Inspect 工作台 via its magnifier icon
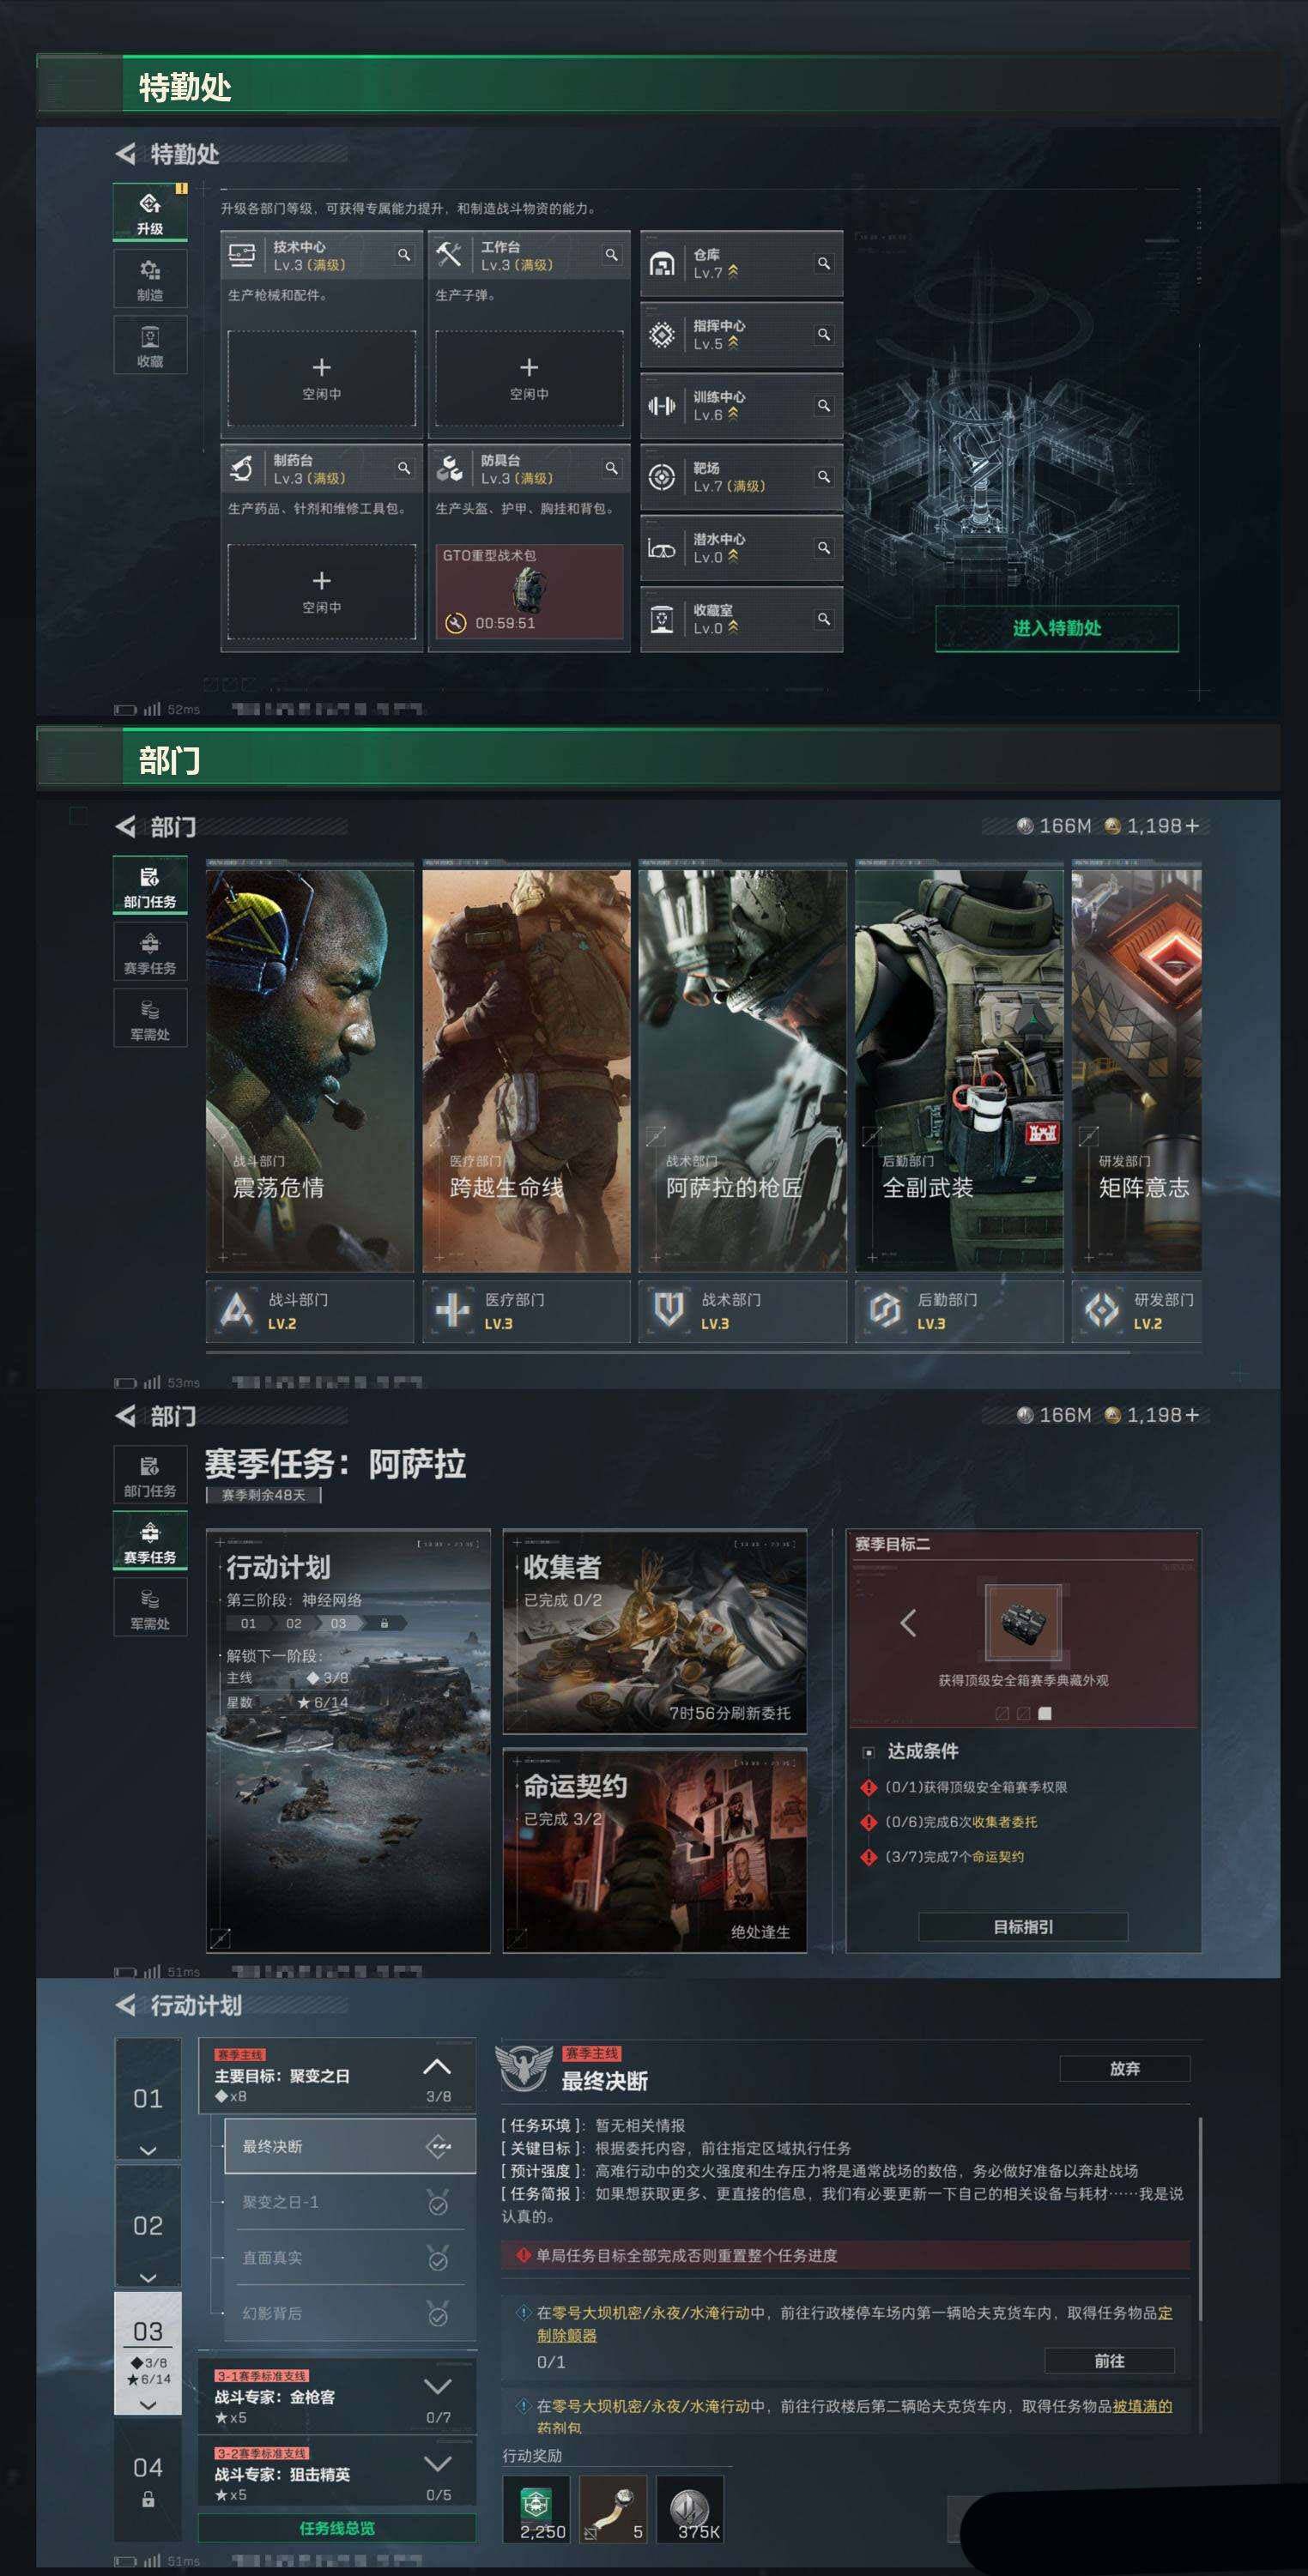The width and height of the screenshot is (1308, 2576). (611, 255)
